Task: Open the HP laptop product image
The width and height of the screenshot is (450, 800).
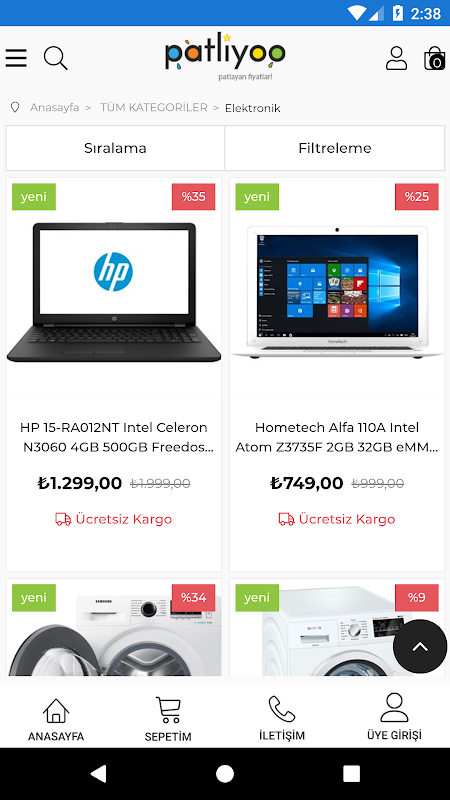Action: coord(114,292)
